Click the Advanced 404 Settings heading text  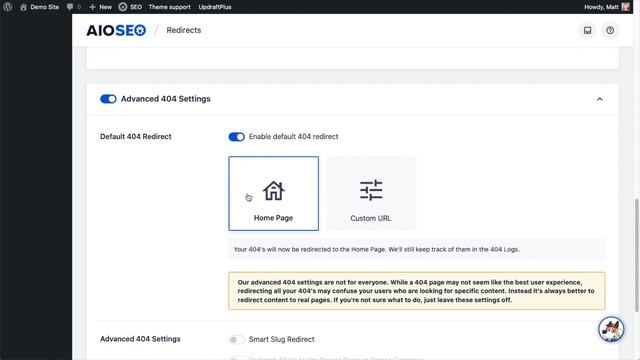click(x=166, y=99)
